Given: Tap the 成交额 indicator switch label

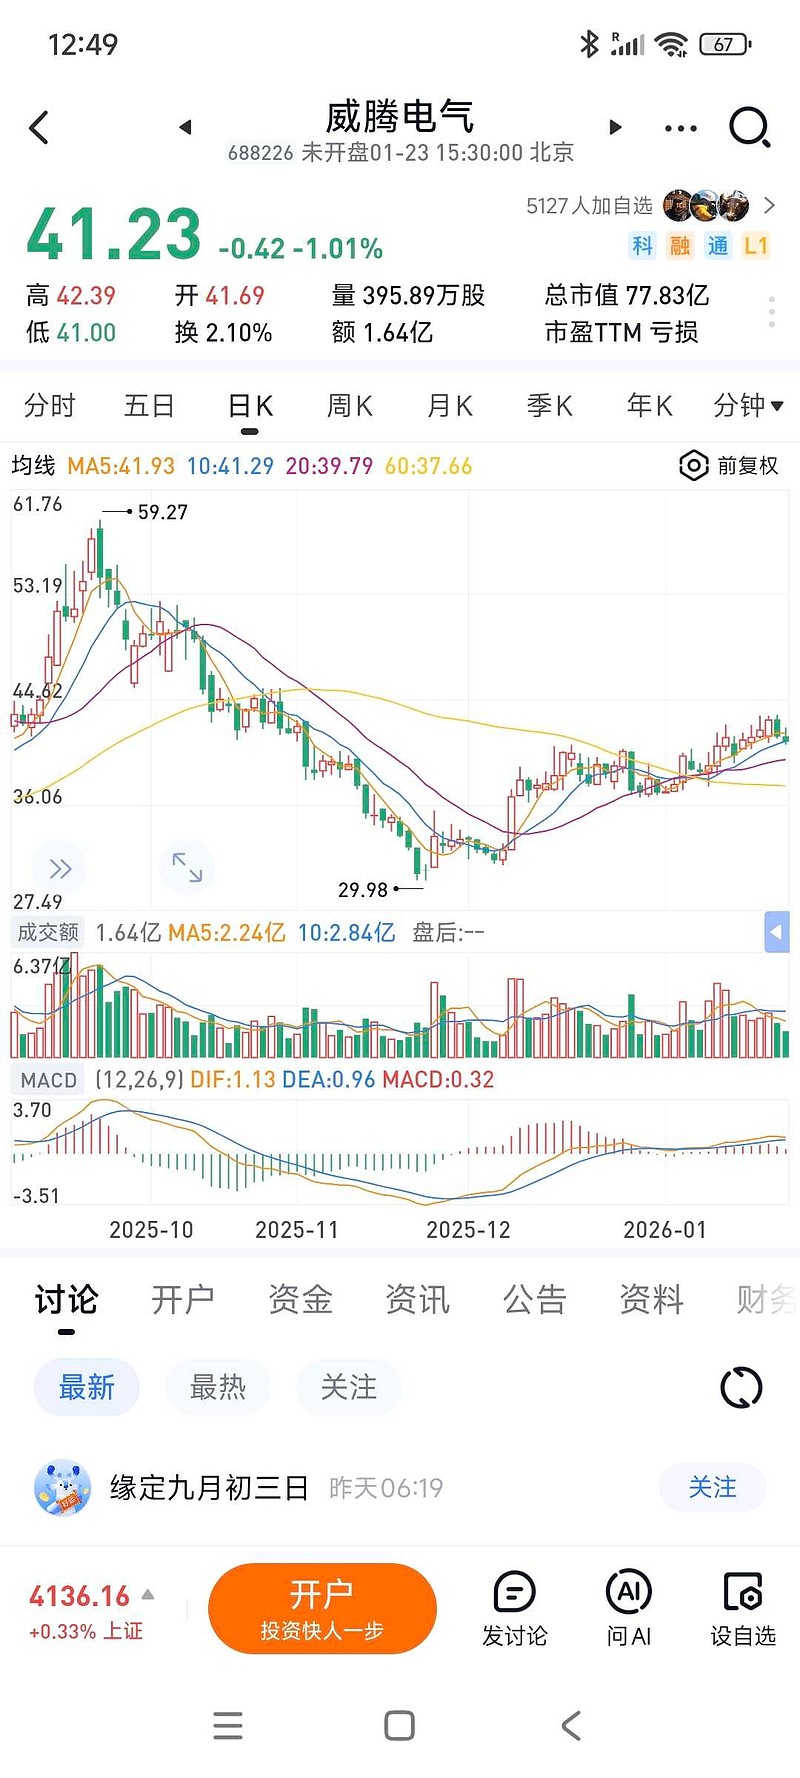Looking at the screenshot, I should pyautogui.click(x=48, y=933).
